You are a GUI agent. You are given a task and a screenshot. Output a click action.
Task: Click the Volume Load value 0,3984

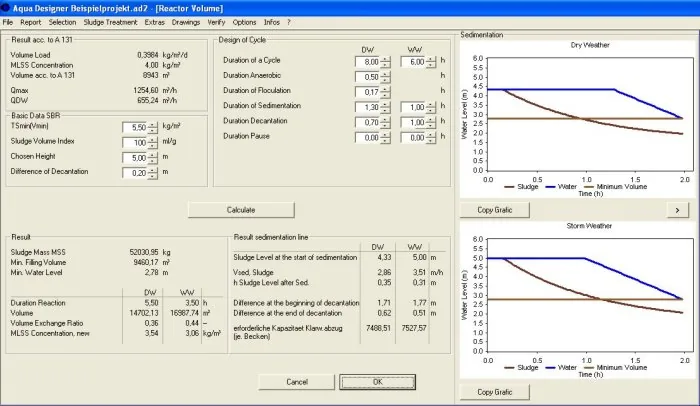click(x=148, y=55)
